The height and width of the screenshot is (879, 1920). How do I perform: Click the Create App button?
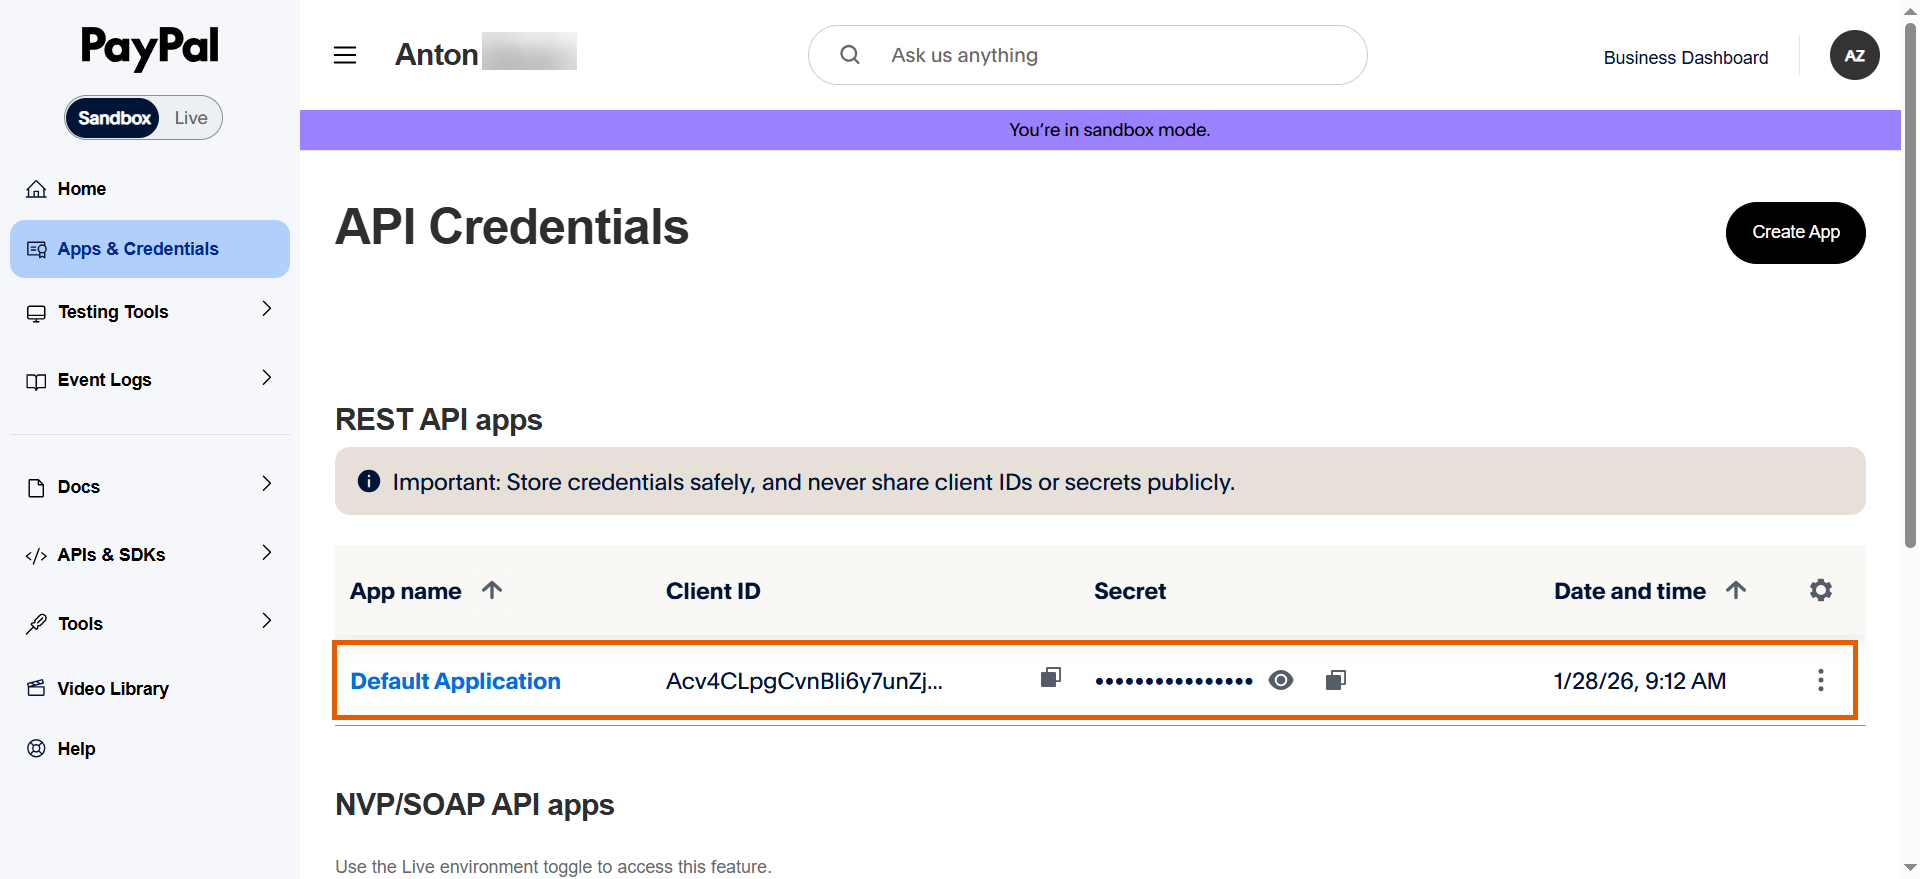[x=1795, y=233]
